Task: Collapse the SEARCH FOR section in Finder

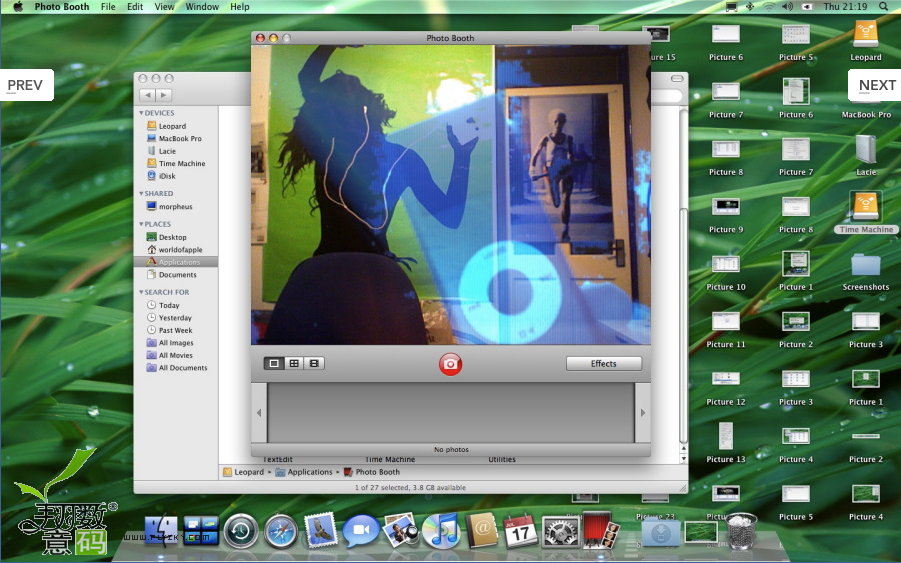Action: click(141, 292)
